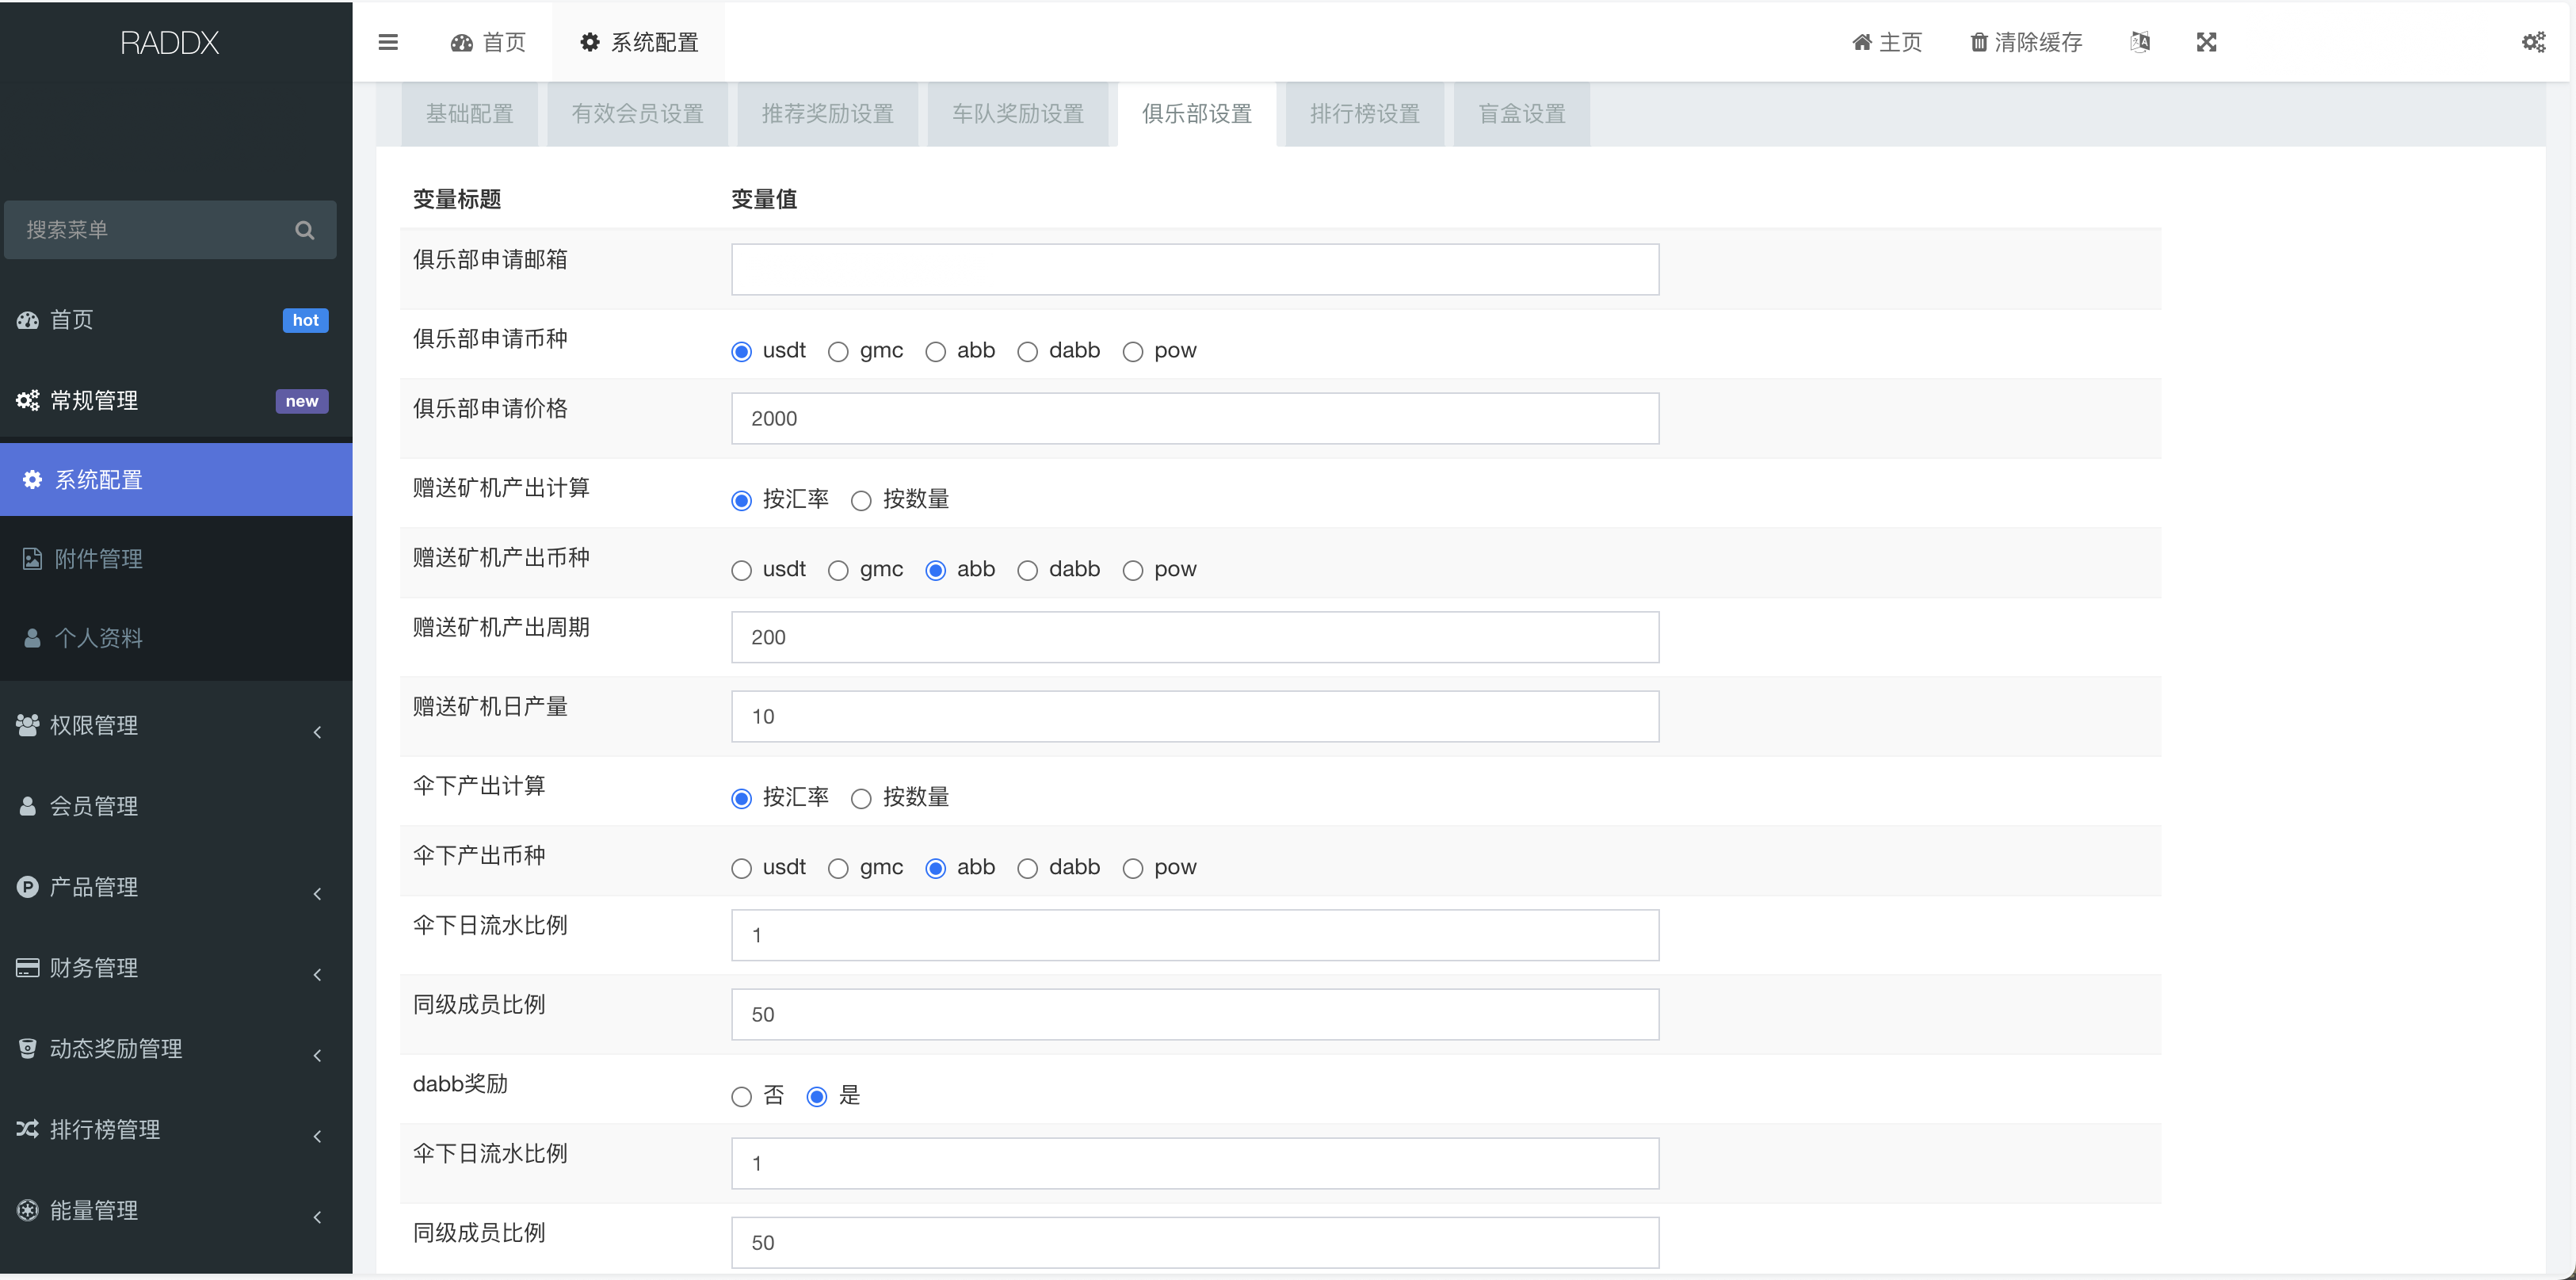Select 按数量 for 赠送矿机产出计算

(861, 499)
